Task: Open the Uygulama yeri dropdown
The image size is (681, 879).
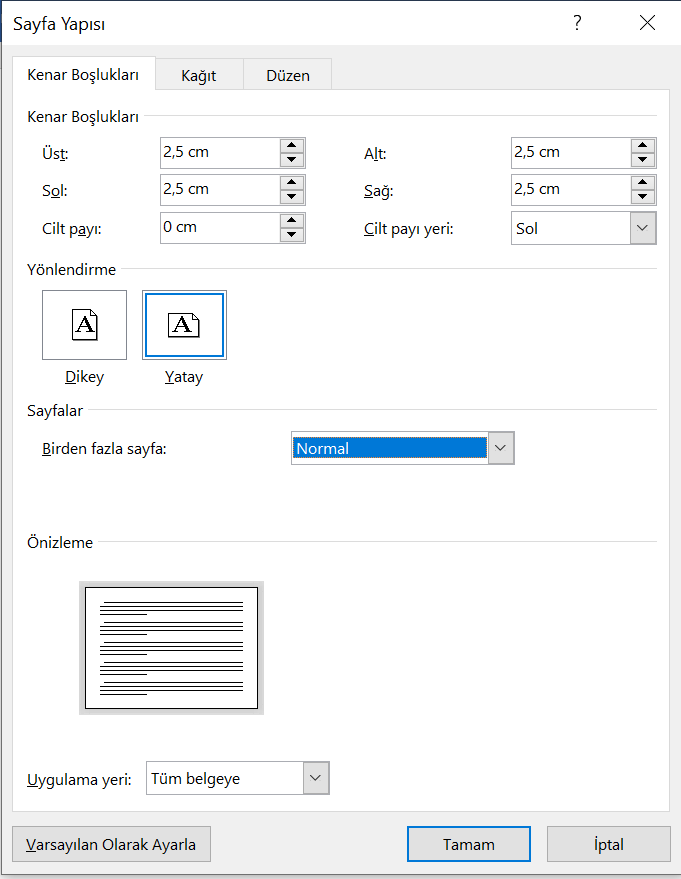Action: coord(318,778)
